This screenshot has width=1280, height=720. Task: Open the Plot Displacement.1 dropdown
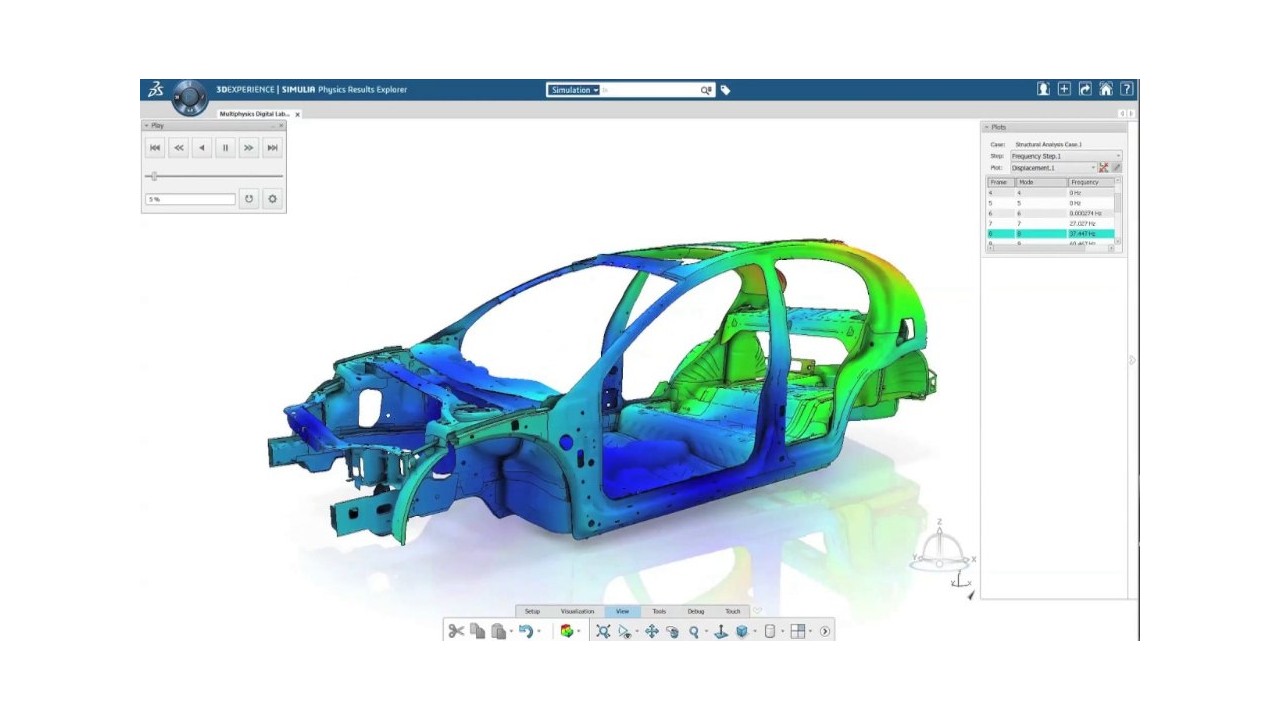pyautogui.click(x=1053, y=168)
